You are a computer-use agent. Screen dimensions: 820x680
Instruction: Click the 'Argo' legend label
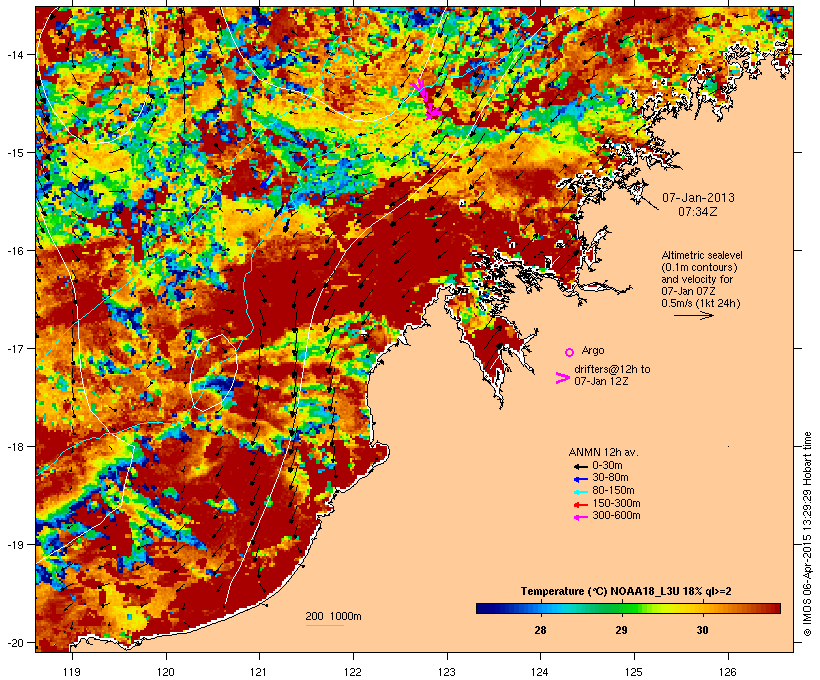coord(593,350)
